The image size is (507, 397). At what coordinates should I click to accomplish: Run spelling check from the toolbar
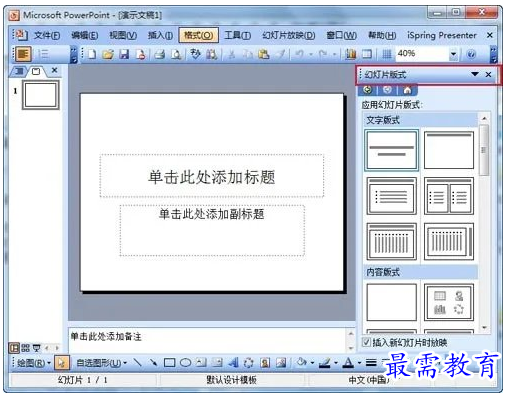[x=195, y=54]
